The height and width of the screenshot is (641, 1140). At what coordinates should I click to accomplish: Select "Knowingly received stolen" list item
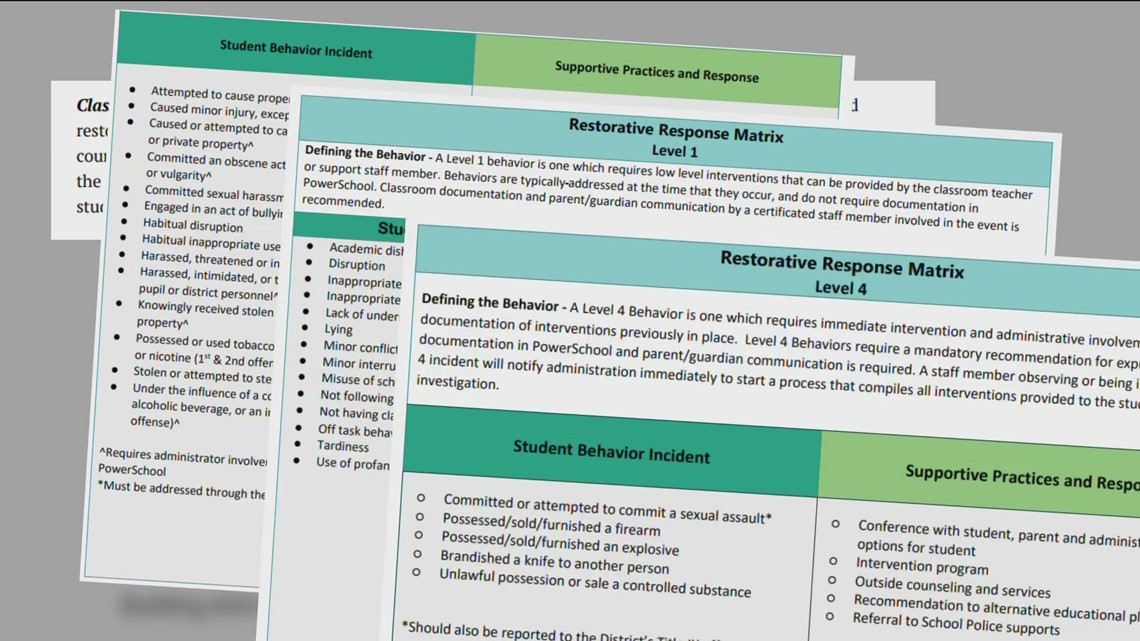205,314
